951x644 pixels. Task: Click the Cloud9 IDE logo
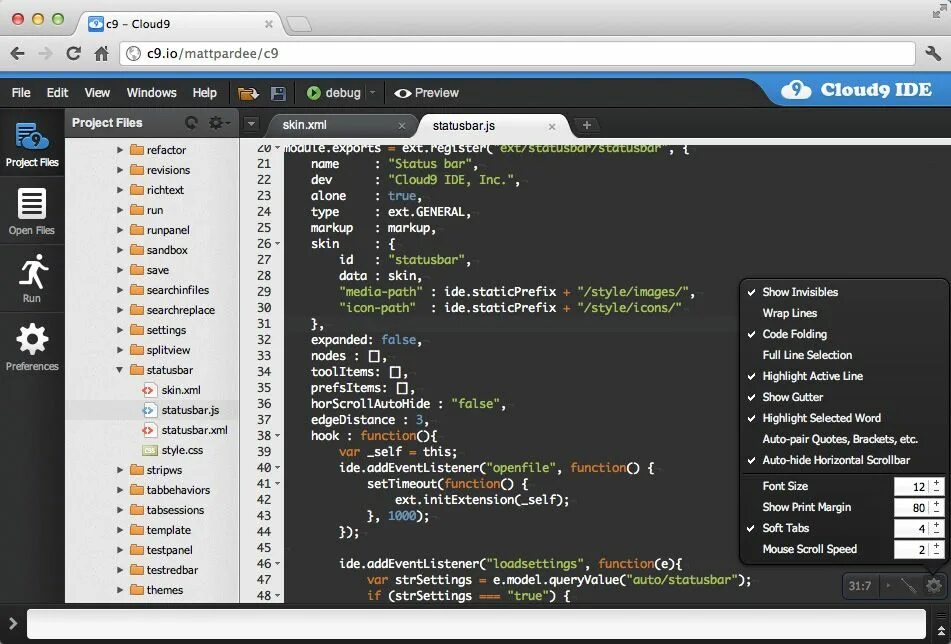[856, 90]
